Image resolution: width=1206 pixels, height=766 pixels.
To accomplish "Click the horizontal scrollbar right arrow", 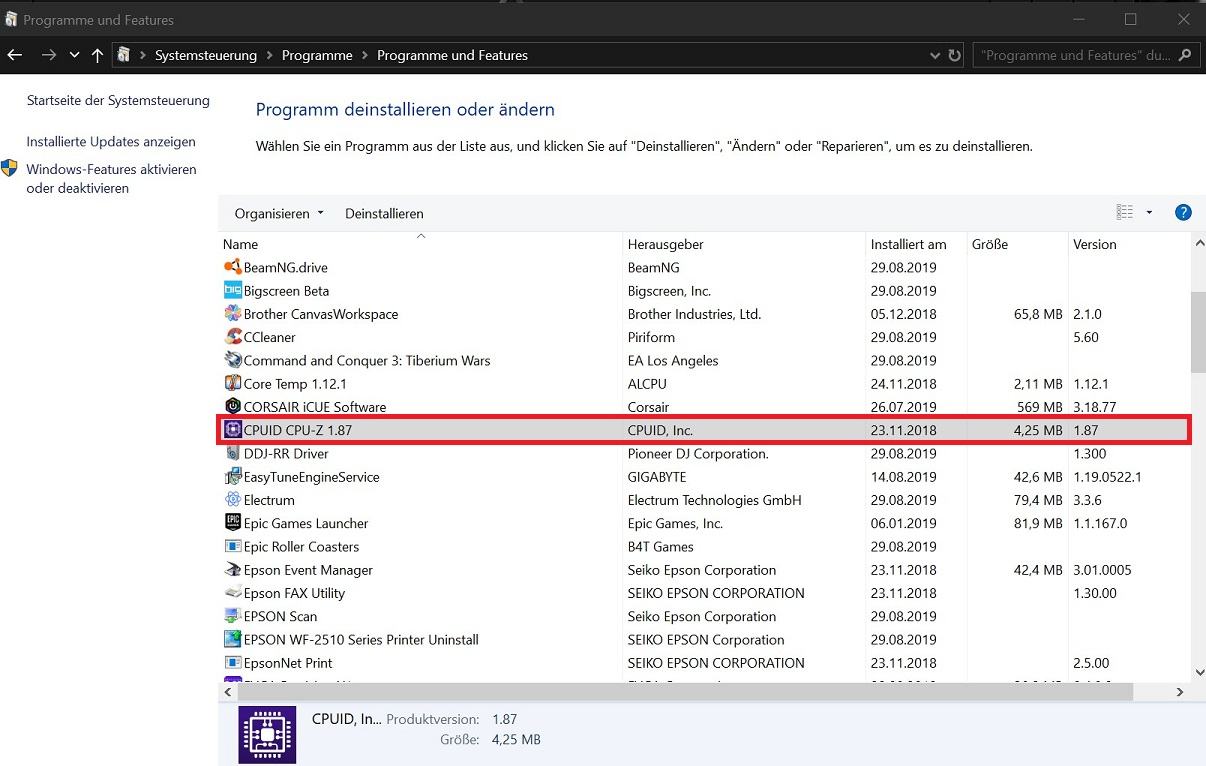I will (1181, 692).
